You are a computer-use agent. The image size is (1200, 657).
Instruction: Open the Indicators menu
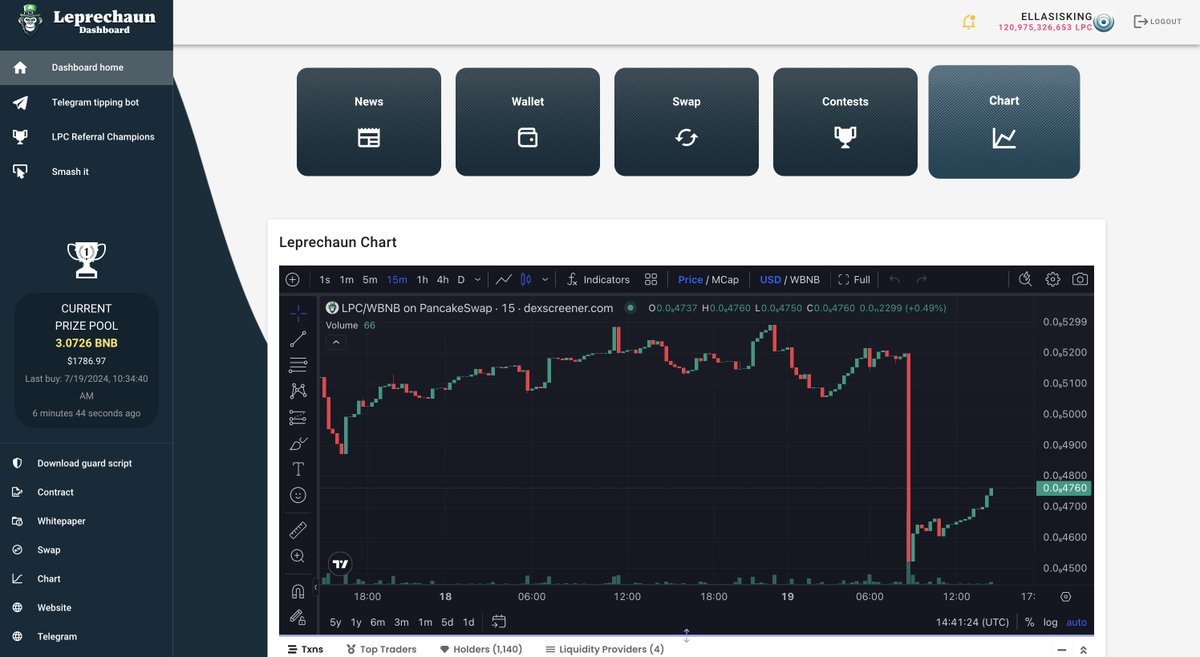pyautogui.click(x=597, y=280)
